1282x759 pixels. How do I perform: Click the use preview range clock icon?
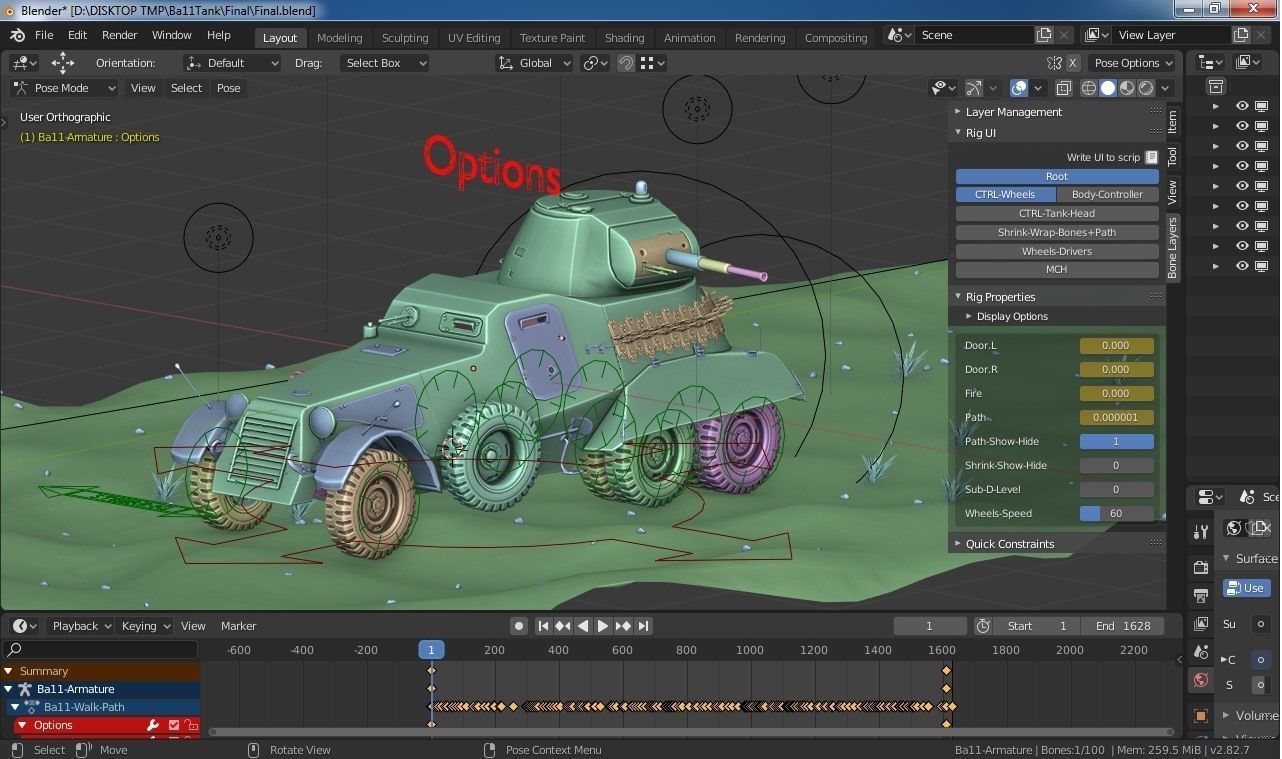point(983,626)
